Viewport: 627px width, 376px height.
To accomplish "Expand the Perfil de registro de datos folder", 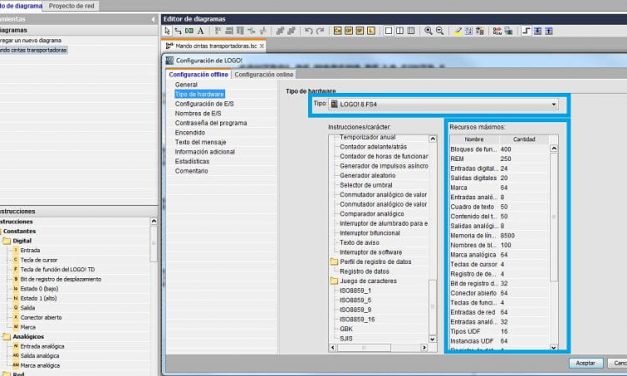I will [x=334, y=262].
